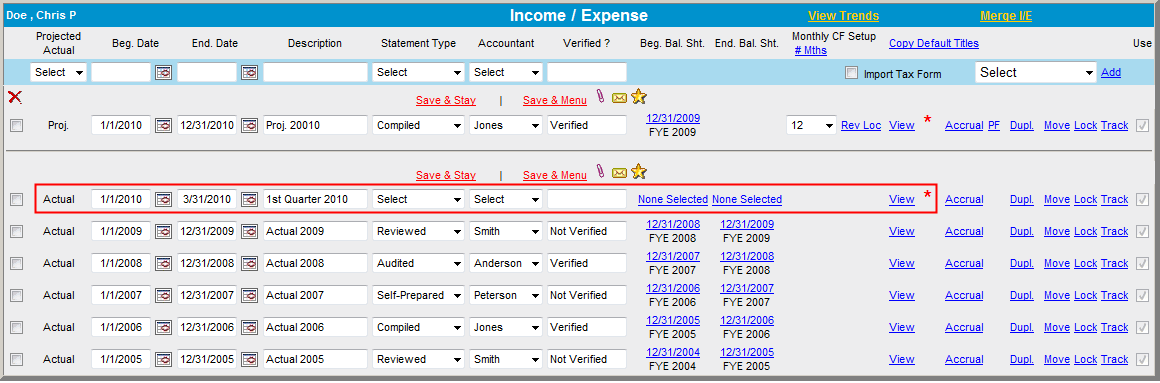The height and width of the screenshot is (383, 1160).
Task: Open Beg. Date calendar for 1st Quarter 2010
Action: coord(163,200)
